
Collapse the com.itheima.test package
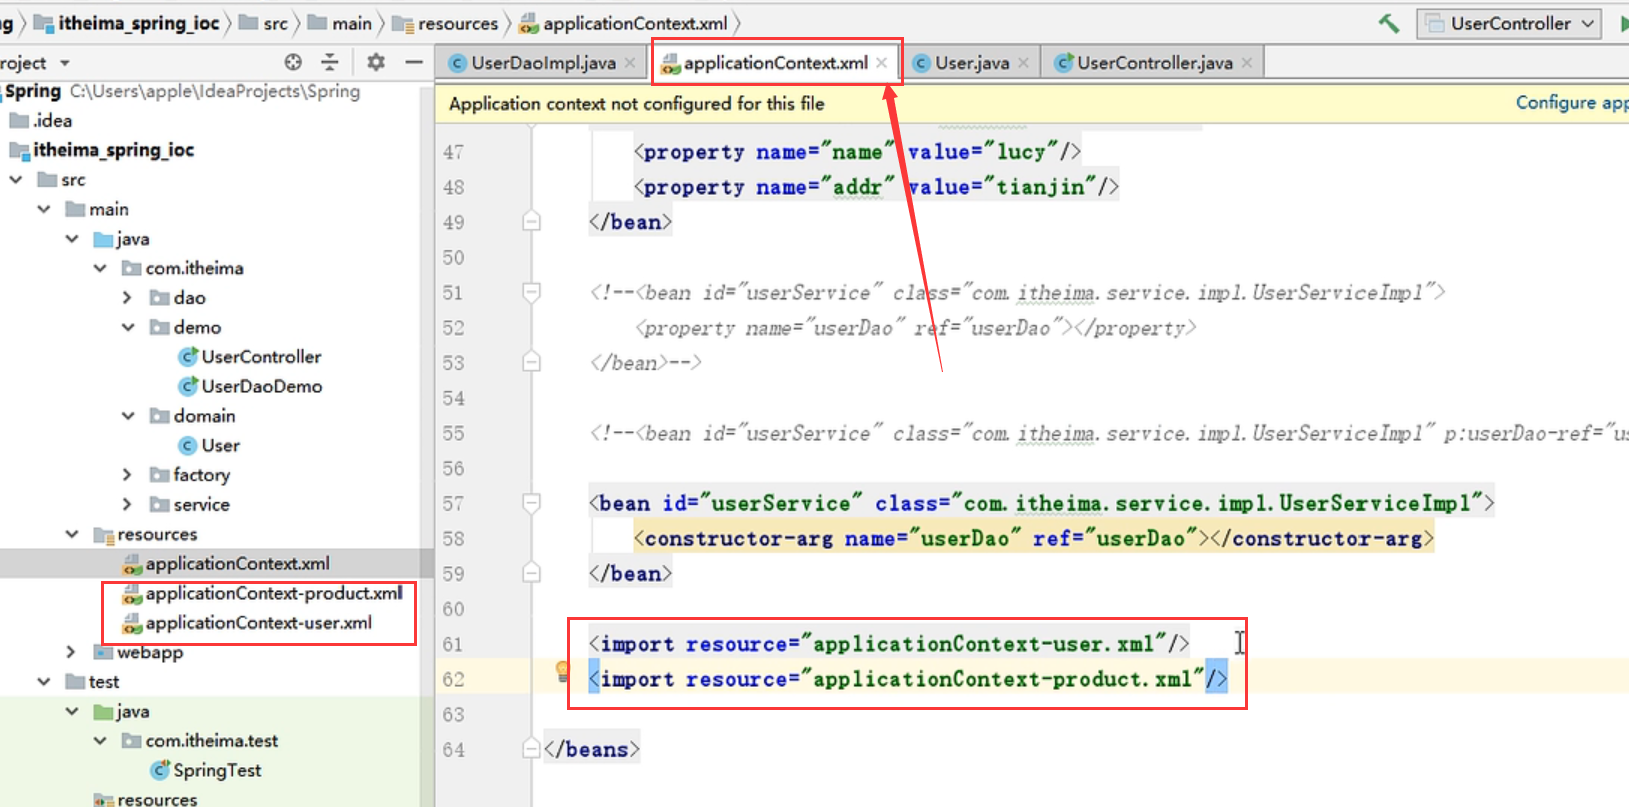point(100,741)
